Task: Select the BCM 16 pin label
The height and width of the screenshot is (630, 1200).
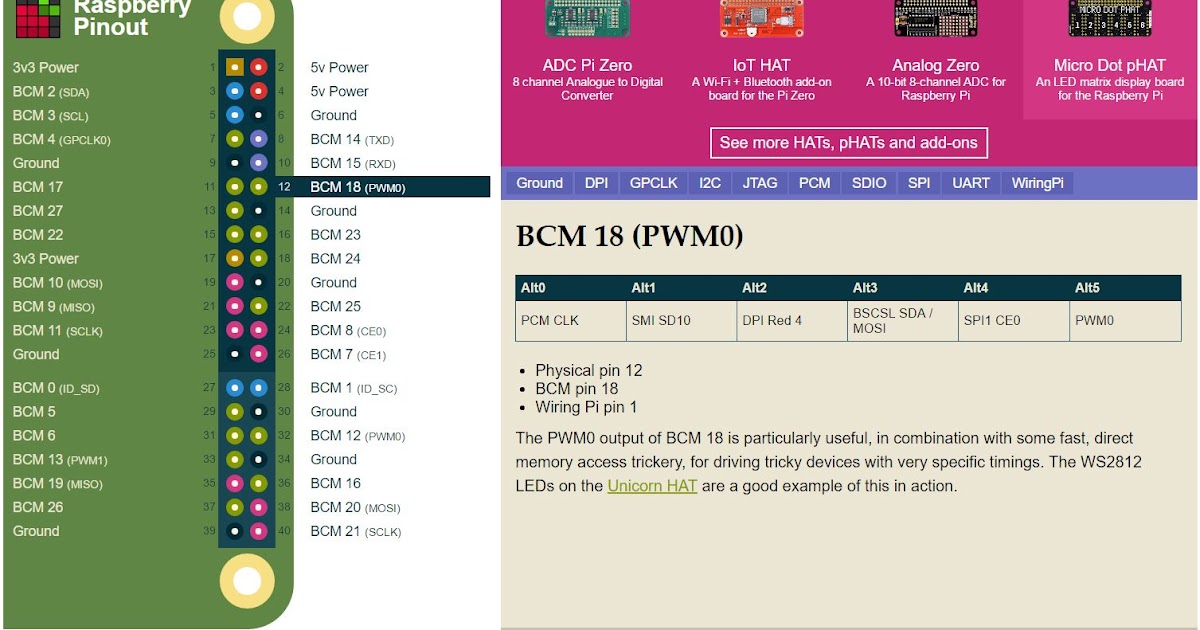Action: (x=336, y=483)
